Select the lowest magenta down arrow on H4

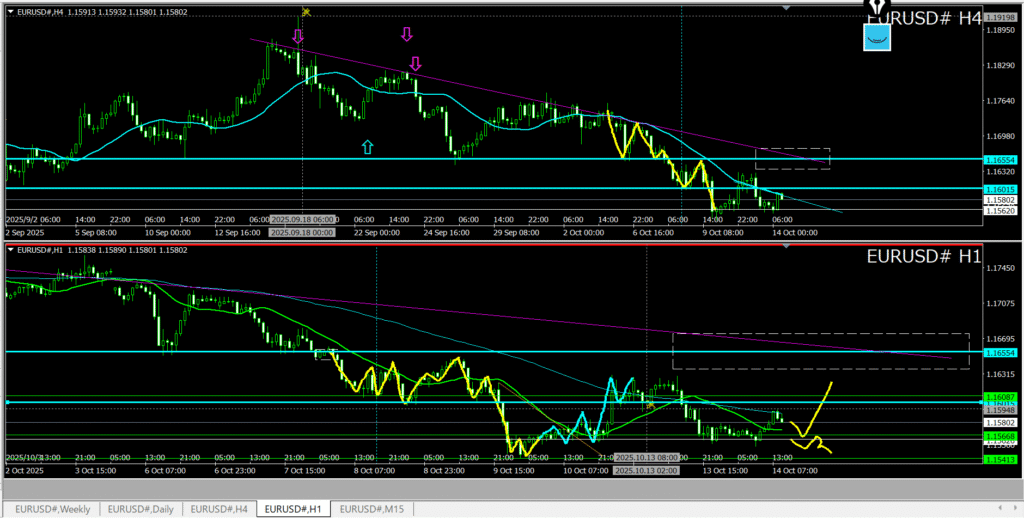[415, 64]
